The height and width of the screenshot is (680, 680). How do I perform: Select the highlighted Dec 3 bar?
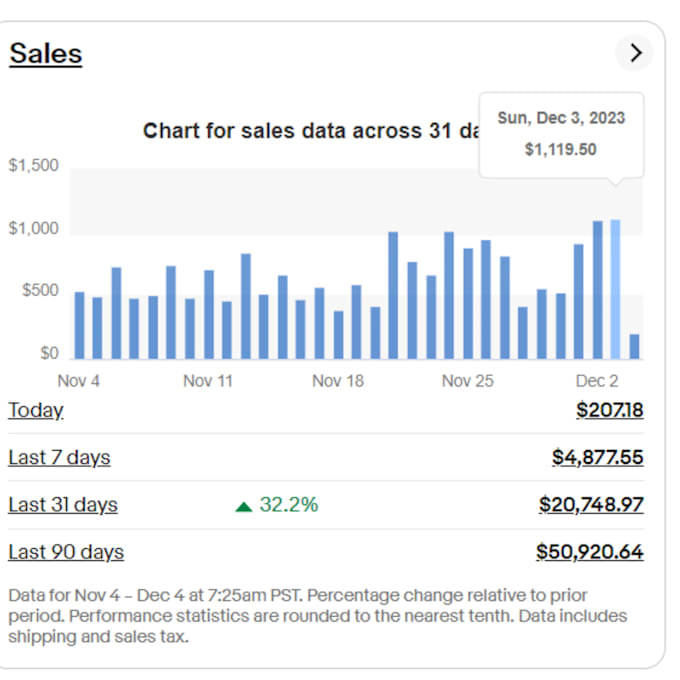(615, 289)
